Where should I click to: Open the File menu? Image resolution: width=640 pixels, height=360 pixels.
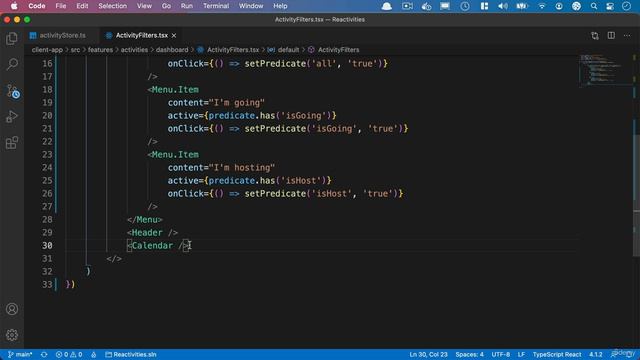click(x=61, y=6)
